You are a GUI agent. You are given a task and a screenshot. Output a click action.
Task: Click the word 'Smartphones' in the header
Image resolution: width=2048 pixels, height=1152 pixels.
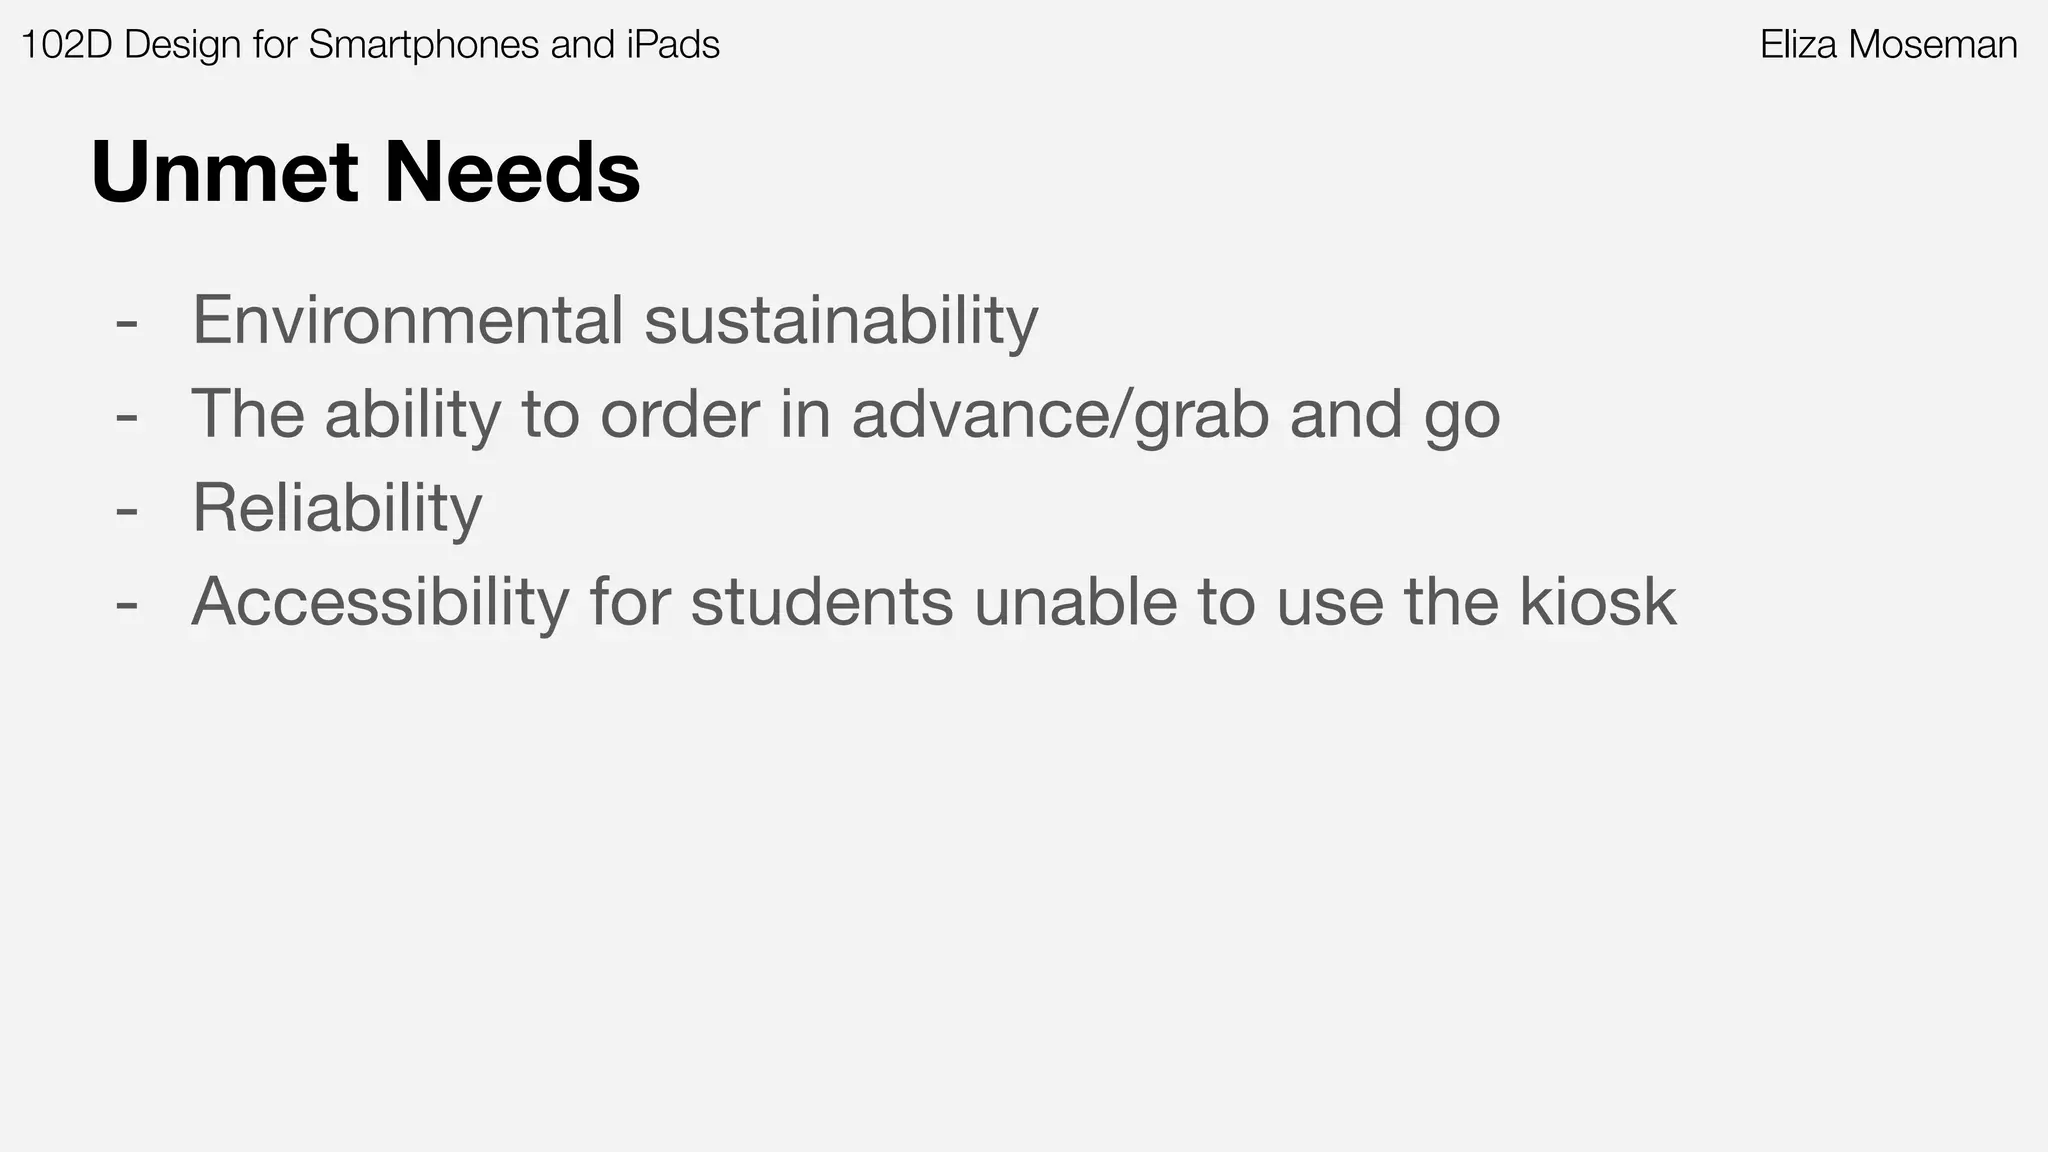[424, 45]
